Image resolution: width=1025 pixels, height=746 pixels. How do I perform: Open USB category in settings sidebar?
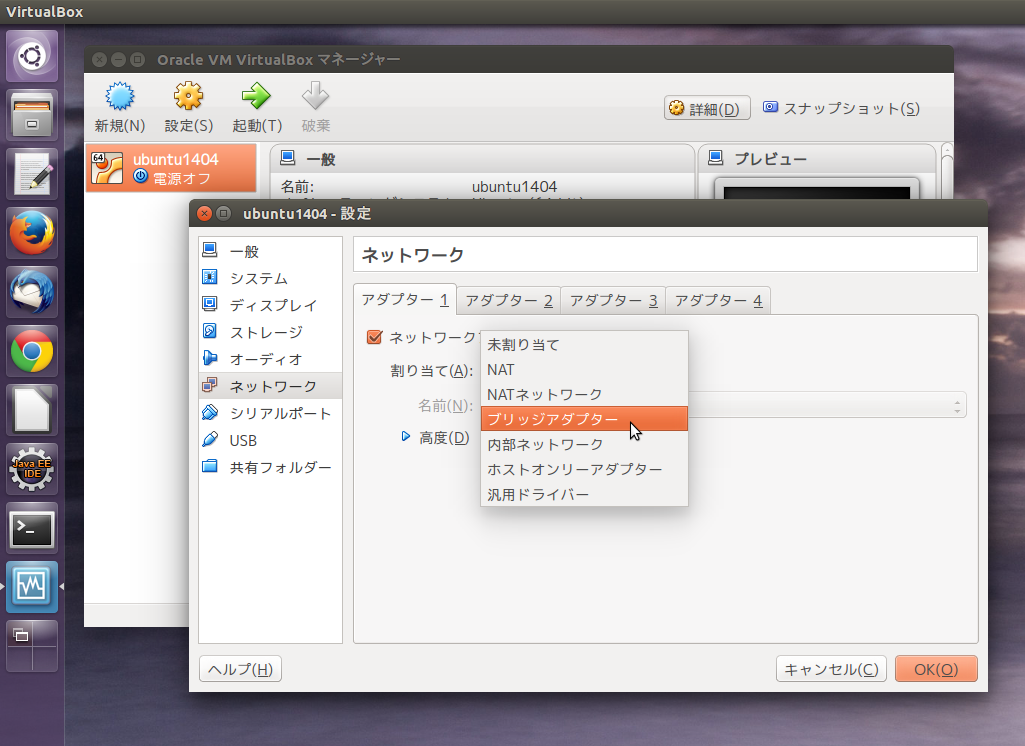270,440
